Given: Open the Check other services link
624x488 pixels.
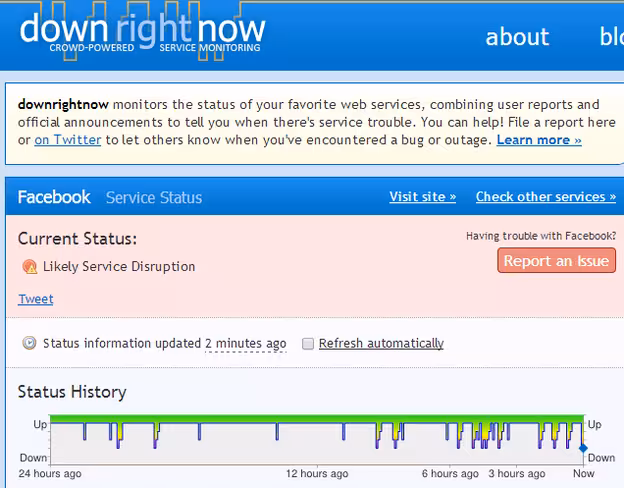Looking at the screenshot, I should pos(546,197).
